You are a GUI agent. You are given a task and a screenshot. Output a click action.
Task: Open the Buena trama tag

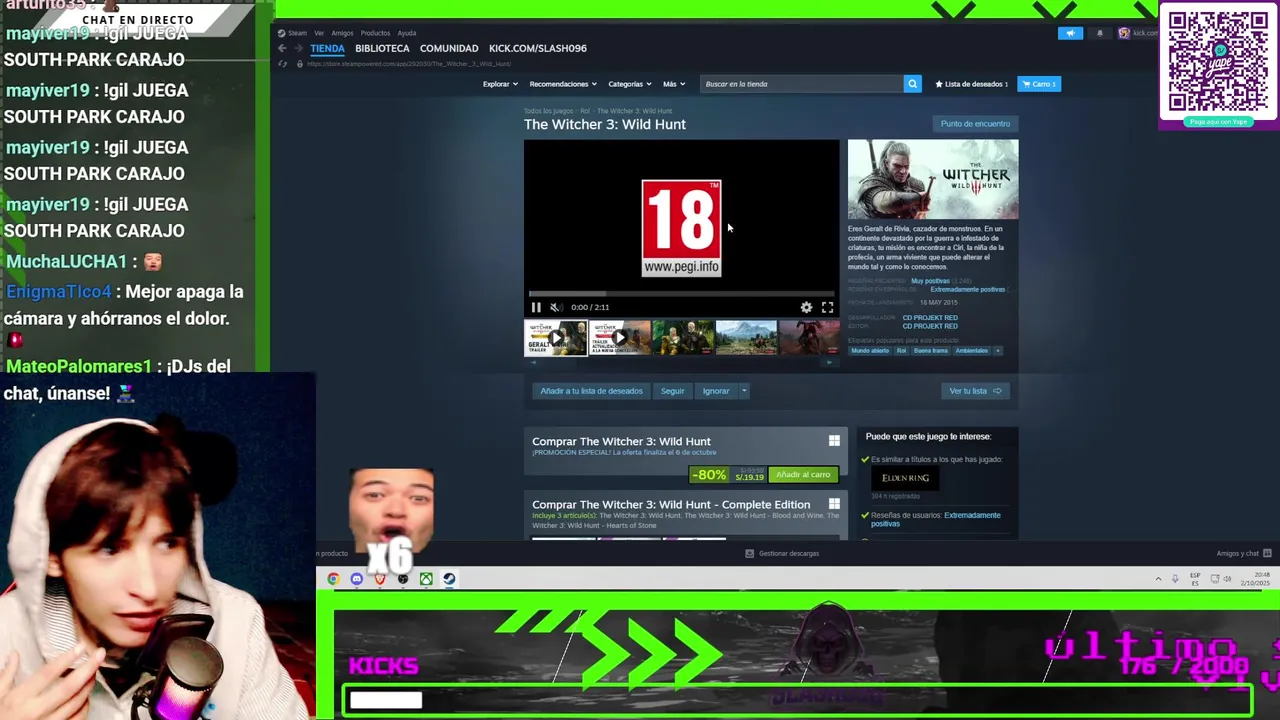tap(930, 351)
